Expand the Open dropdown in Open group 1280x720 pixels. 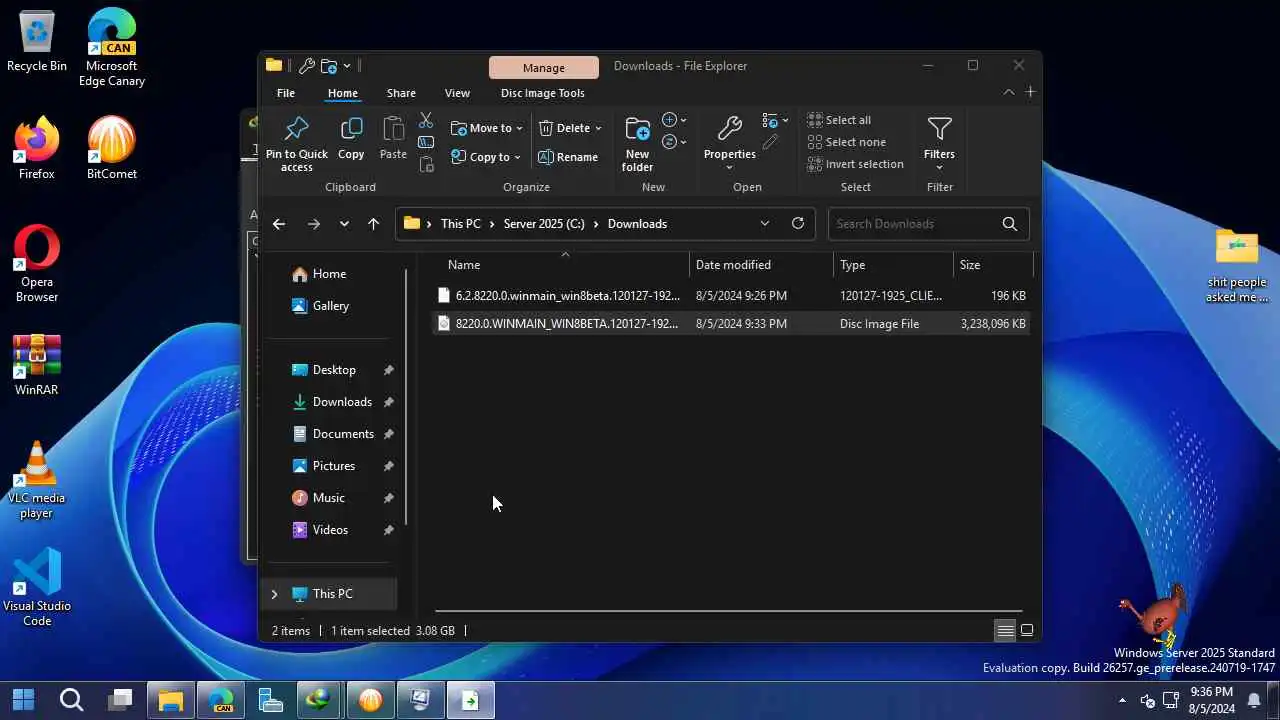[x=776, y=120]
